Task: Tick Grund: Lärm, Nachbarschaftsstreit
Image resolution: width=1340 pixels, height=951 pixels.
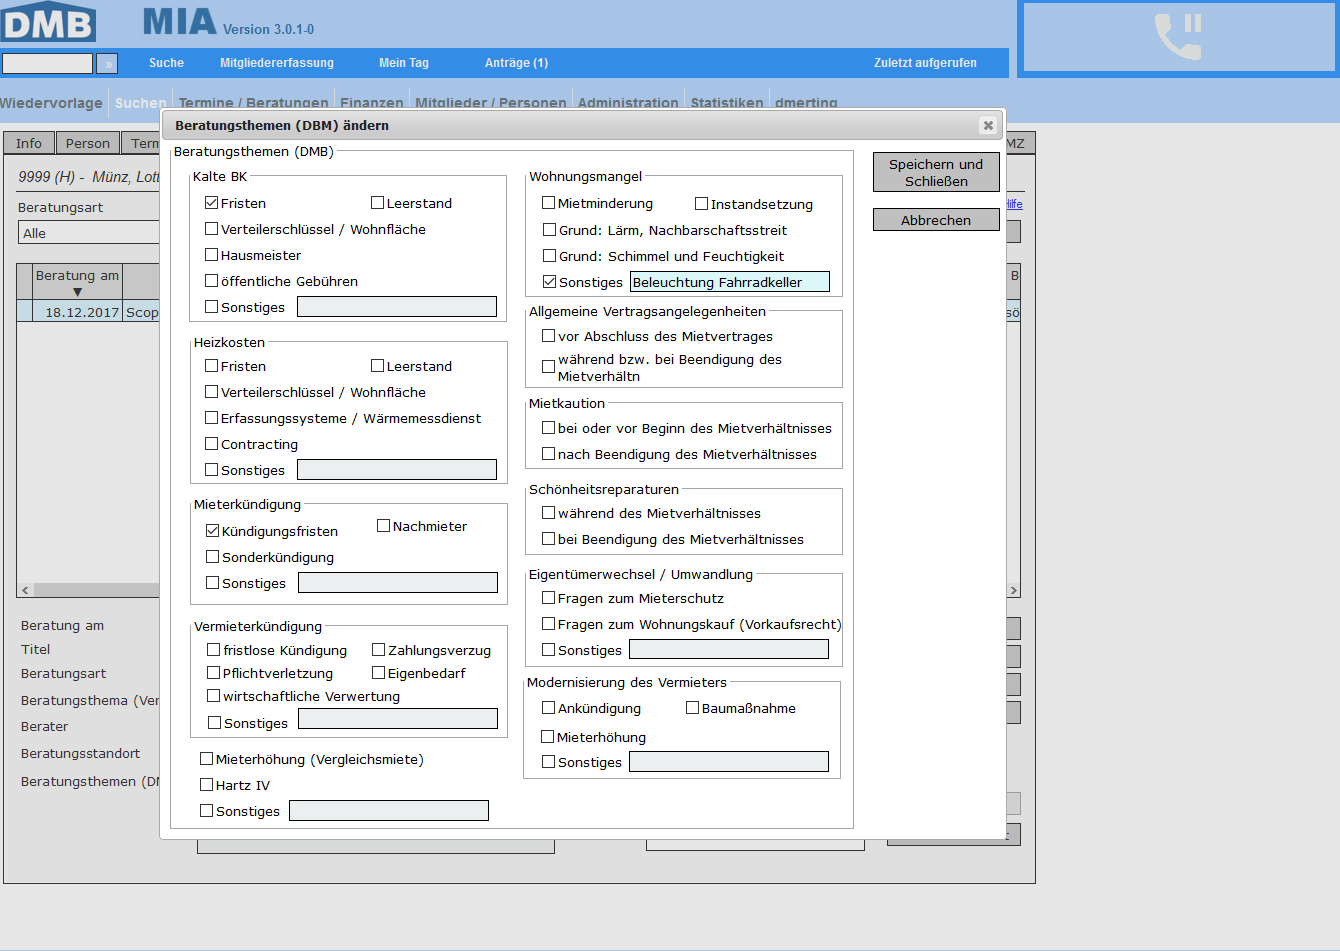Action: tap(549, 229)
